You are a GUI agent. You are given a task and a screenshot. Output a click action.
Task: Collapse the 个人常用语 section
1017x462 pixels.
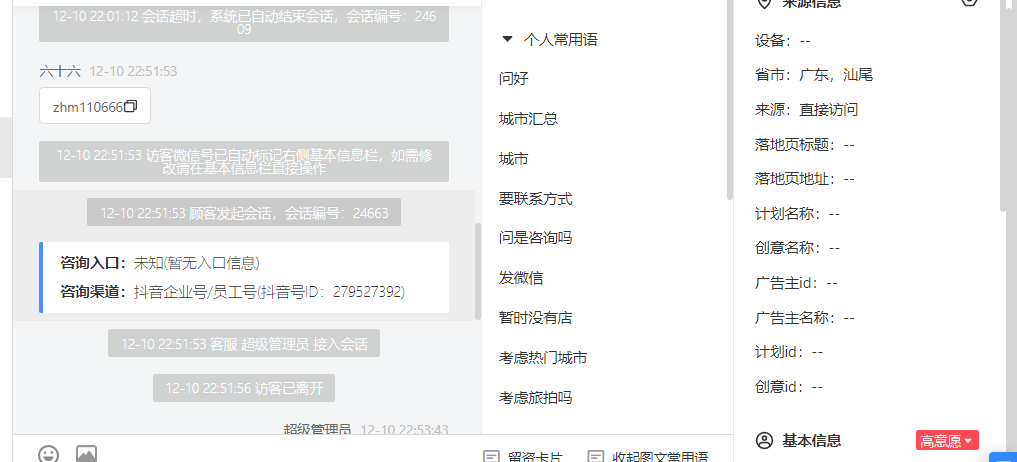[x=507, y=40]
